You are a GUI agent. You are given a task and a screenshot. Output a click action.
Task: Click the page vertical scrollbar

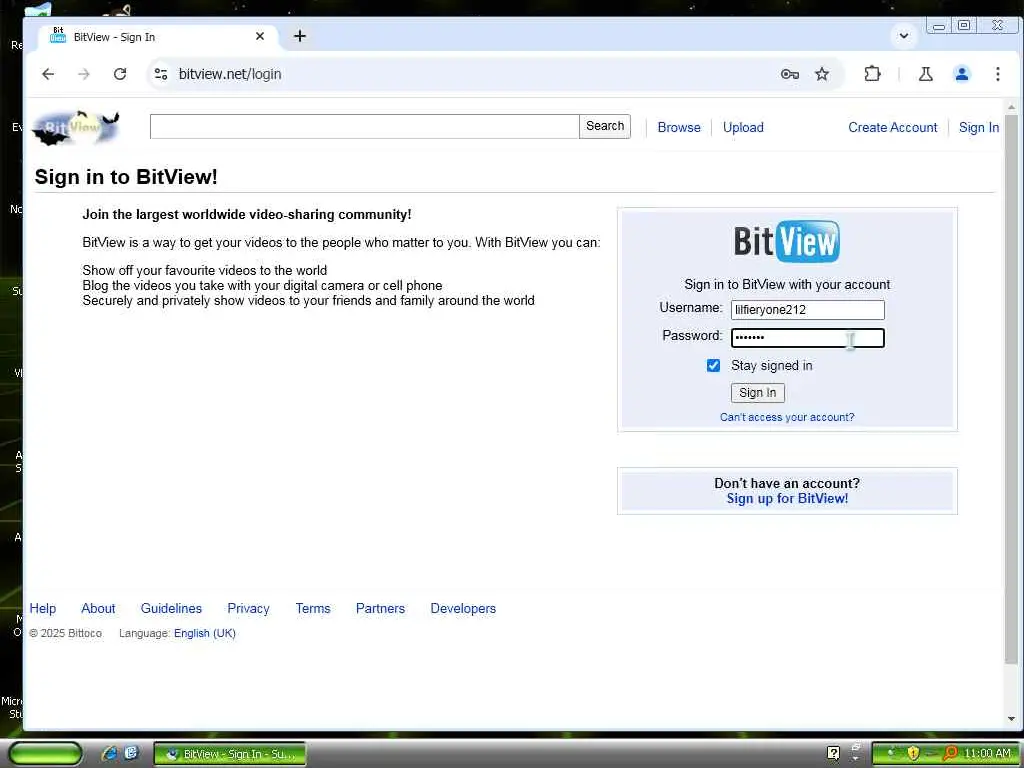(1010, 389)
